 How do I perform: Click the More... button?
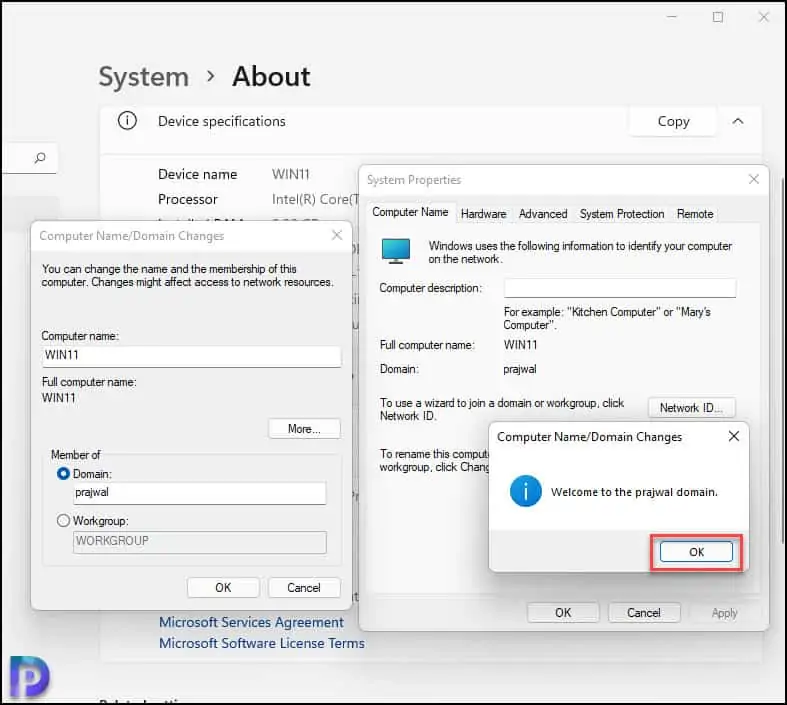(304, 429)
